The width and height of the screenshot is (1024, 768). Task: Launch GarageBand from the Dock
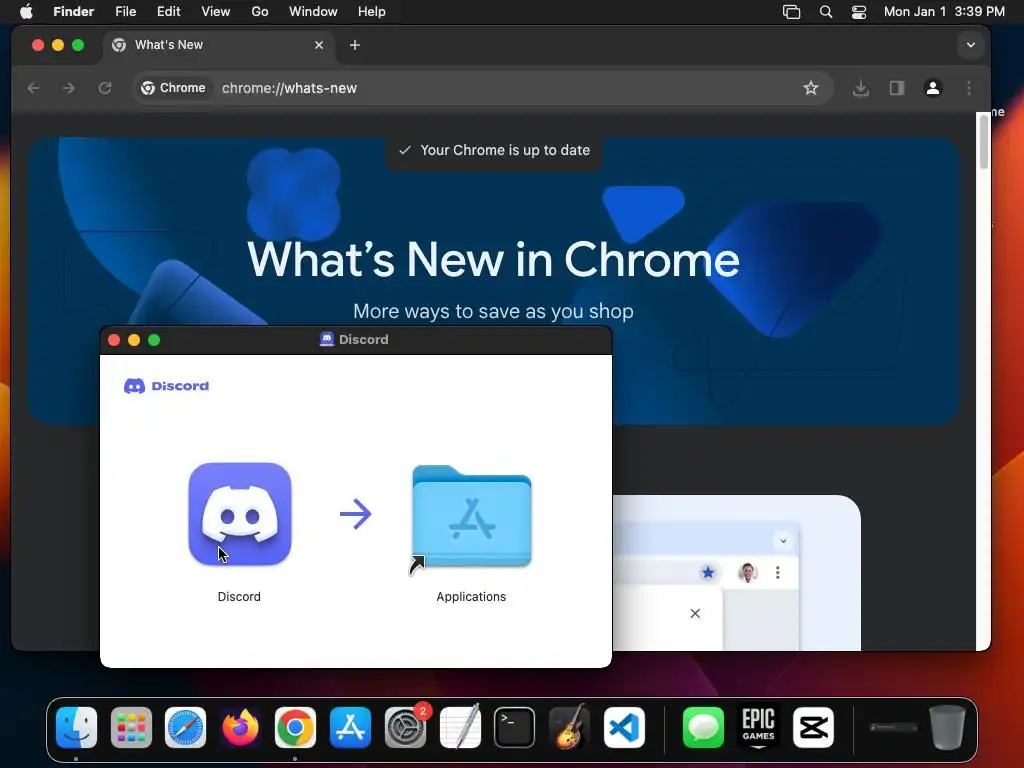tap(569, 727)
